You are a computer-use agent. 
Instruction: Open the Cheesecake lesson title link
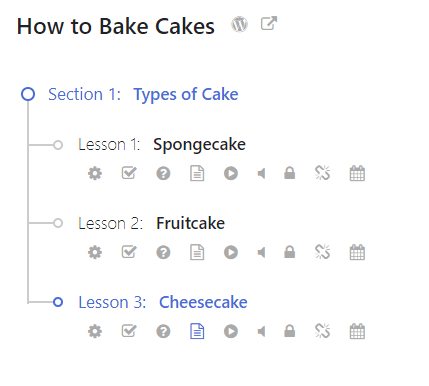203,302
